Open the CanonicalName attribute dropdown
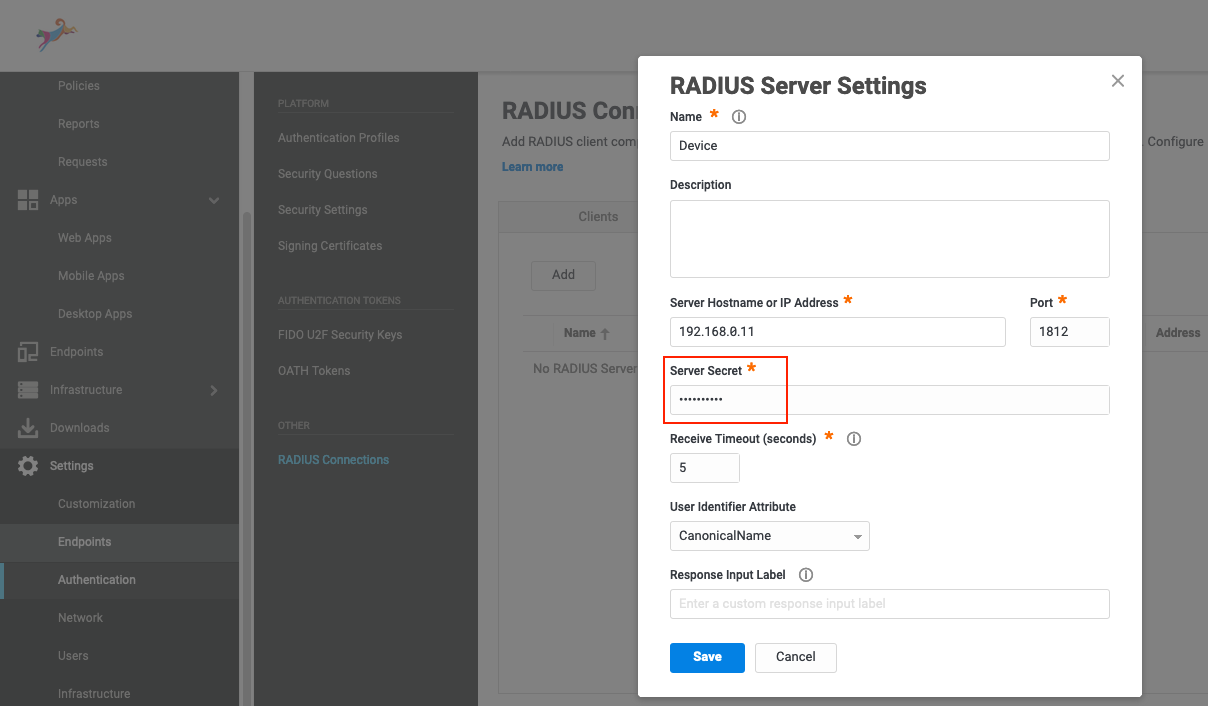 click(x=769, y=536)
